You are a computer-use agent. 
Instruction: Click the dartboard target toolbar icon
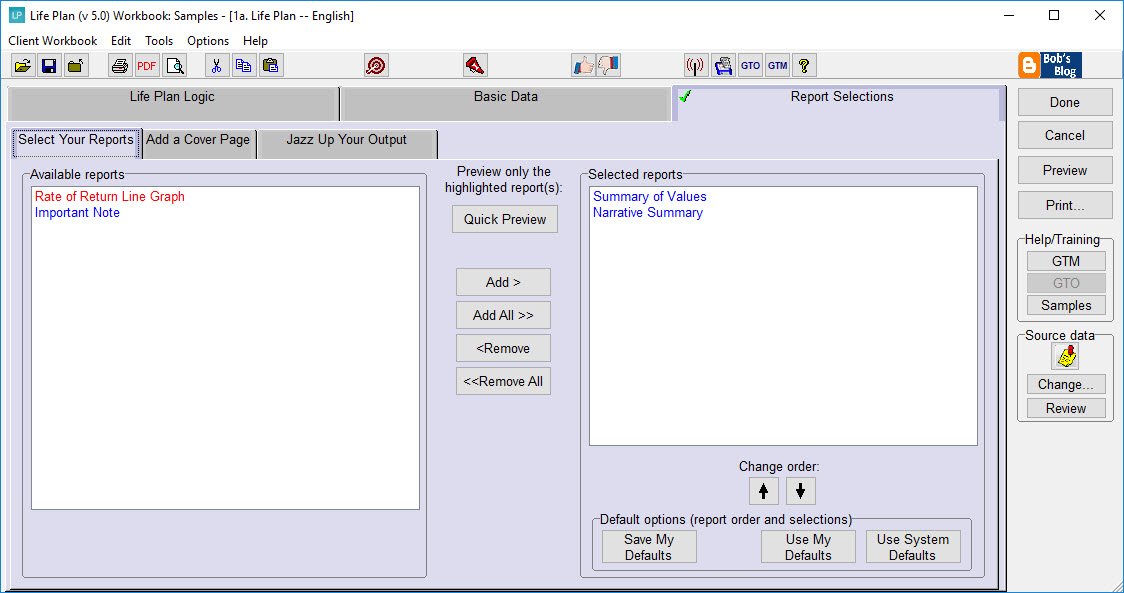pyautogui.click(x=376, y=64)
